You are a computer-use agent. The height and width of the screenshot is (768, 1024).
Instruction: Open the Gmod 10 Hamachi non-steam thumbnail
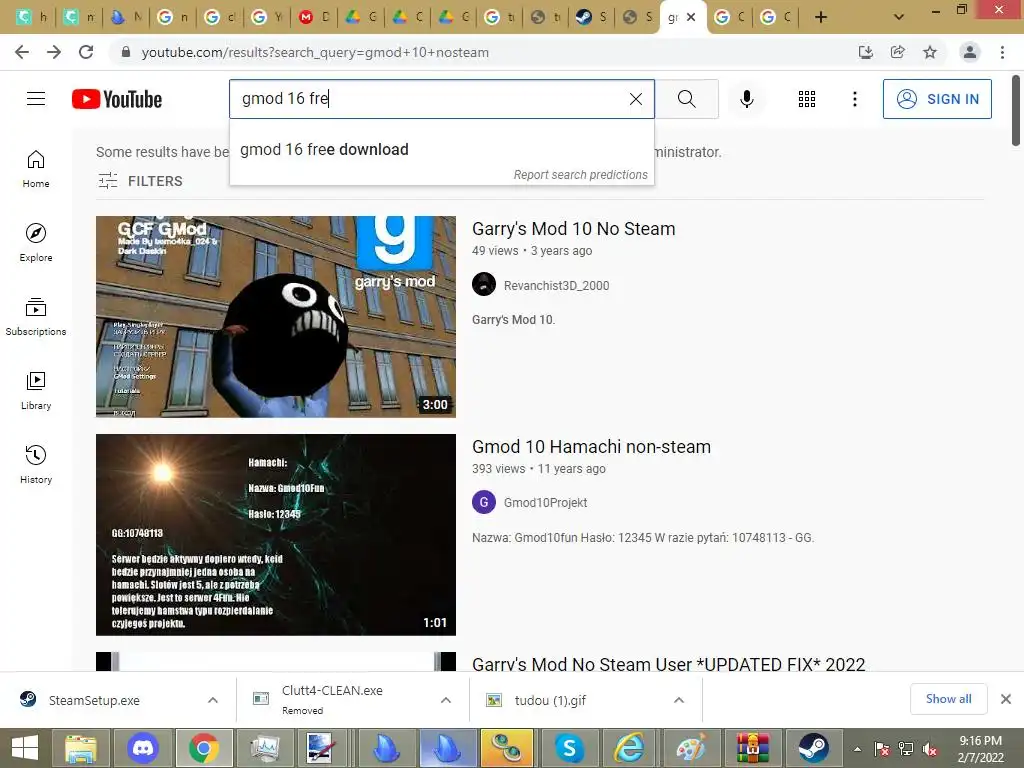point(276,535)
